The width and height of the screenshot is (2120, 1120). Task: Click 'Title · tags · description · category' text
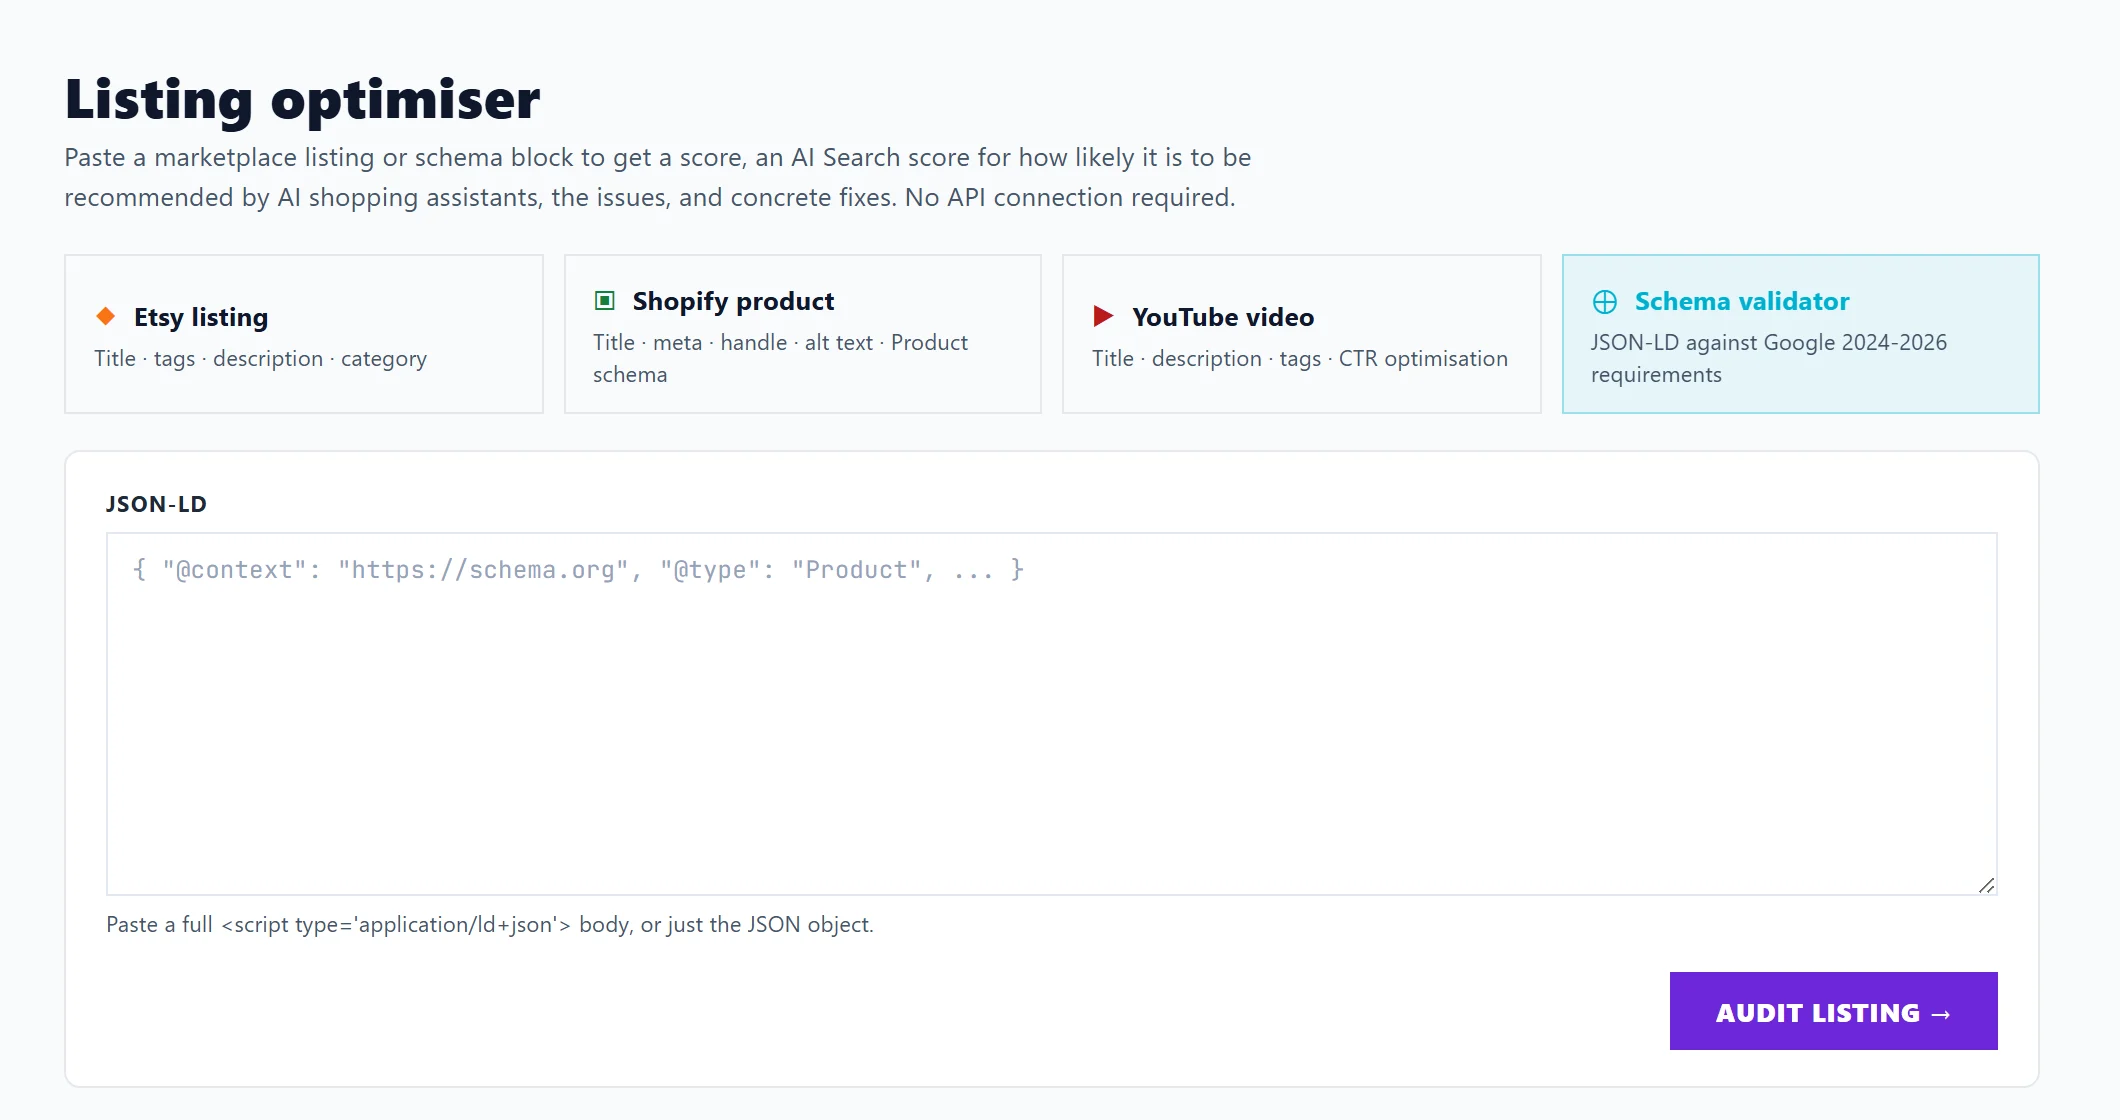pos(260,359)
